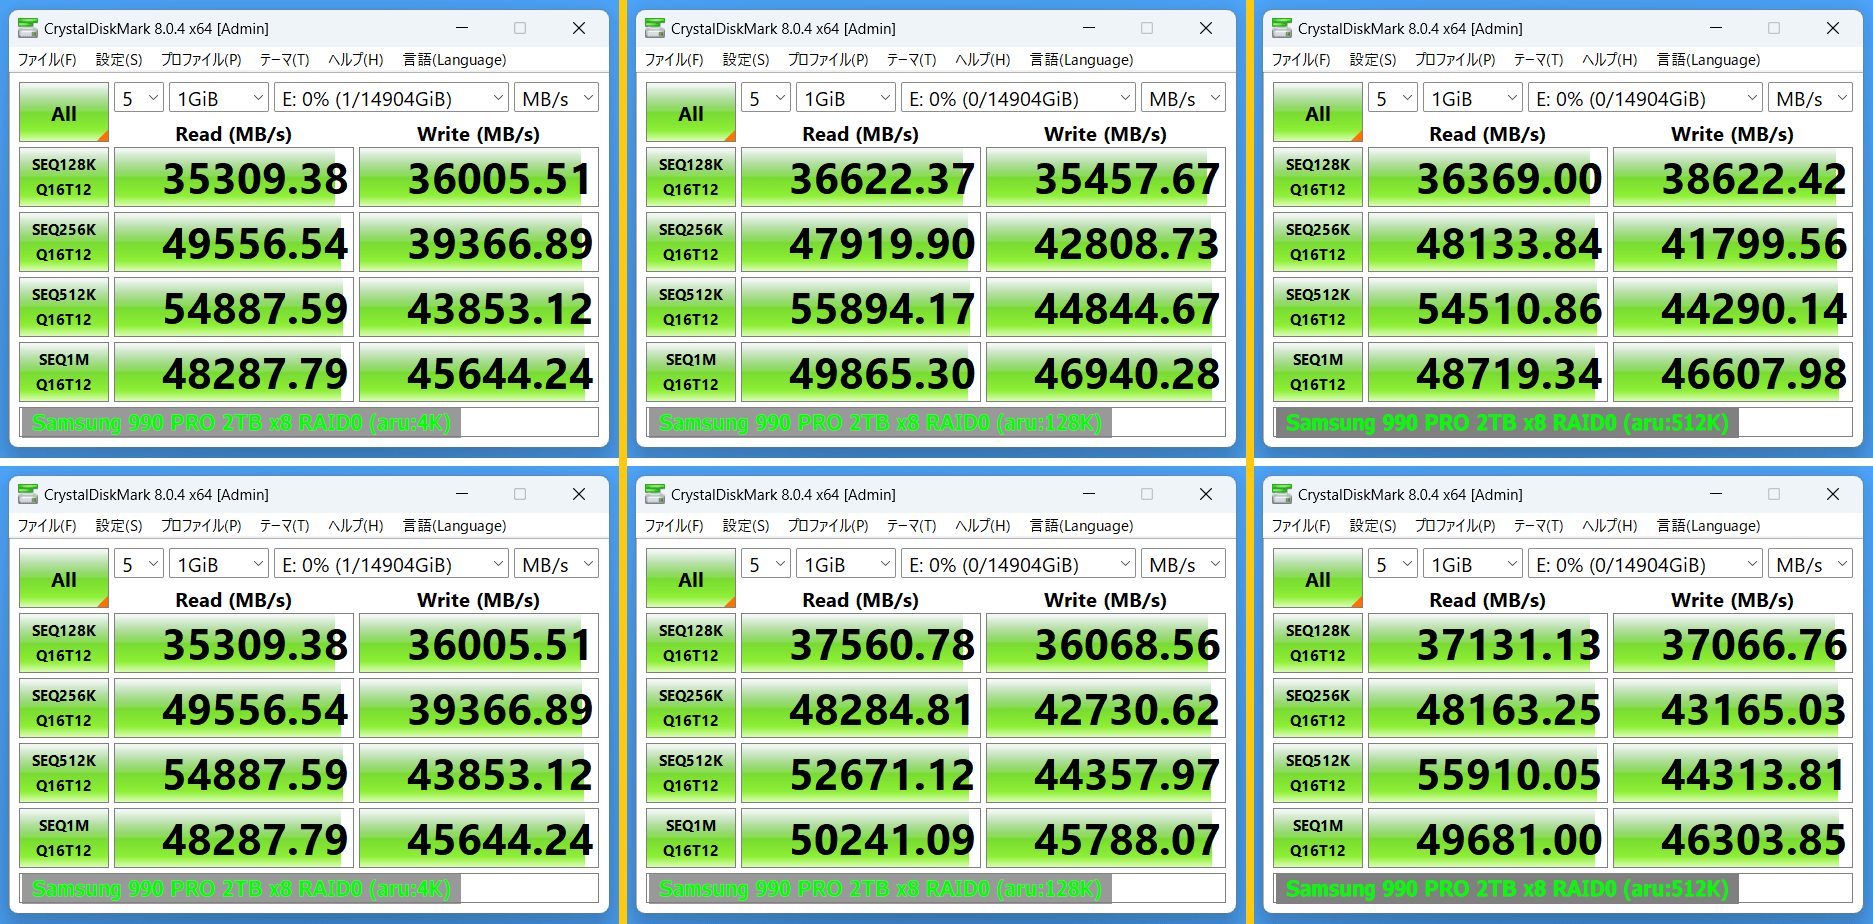Screen dimensions: 1873x924
Task: Click the read value 50241.09
Action: point(861,838)
